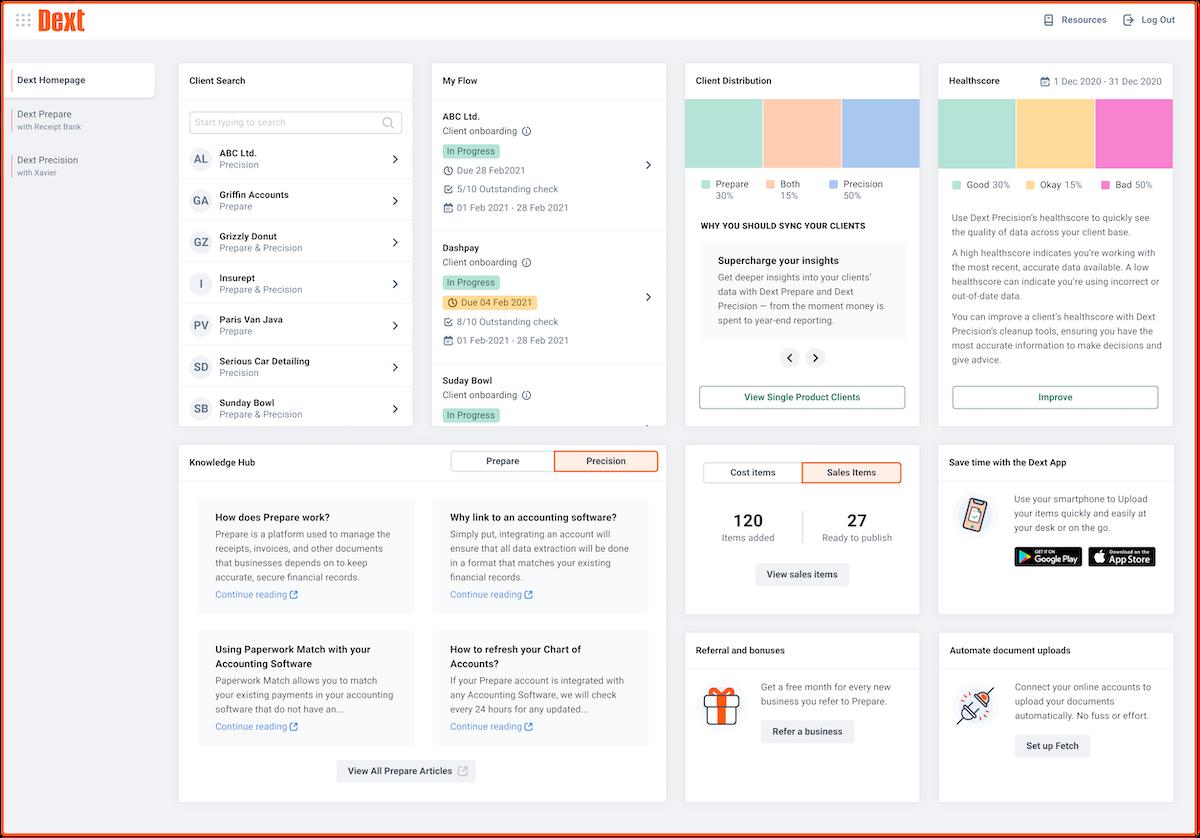1200x838 pixels.
Task: Expand Serious Car Detailing row chevron
Action: click(395, 367)
